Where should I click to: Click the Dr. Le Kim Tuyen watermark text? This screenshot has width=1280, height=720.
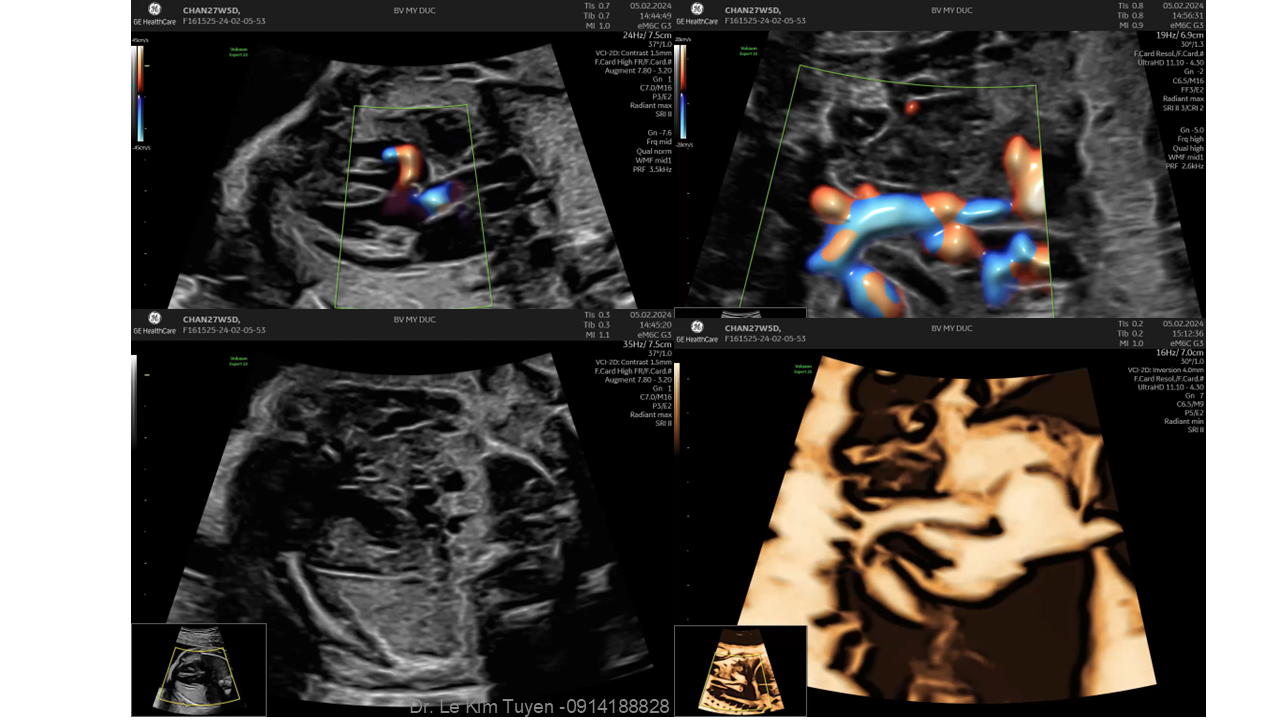coord(539,707)
